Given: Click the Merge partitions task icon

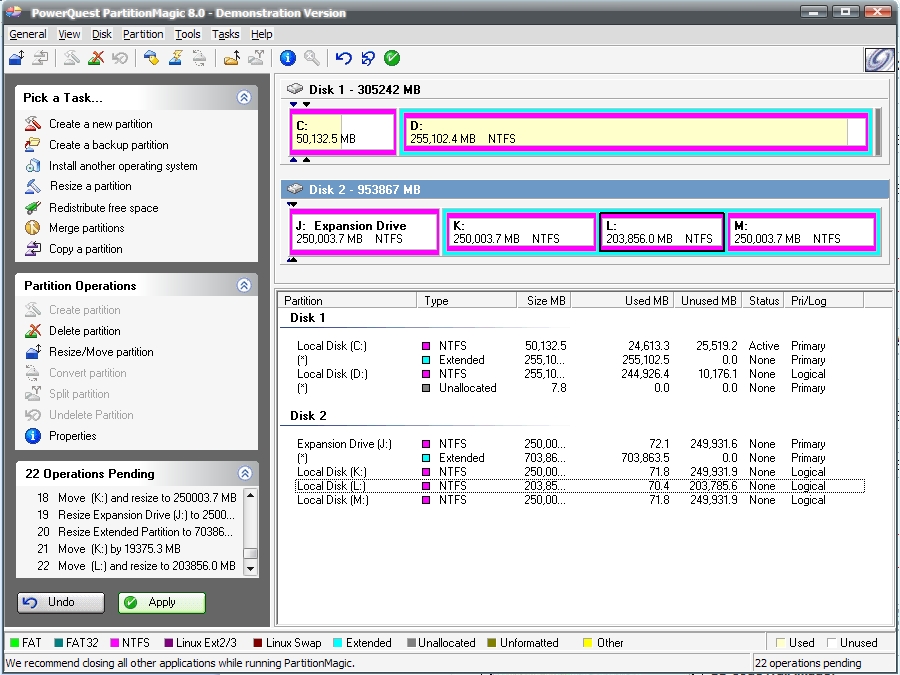Looking at the screenshot, I should tap(32, 228).
